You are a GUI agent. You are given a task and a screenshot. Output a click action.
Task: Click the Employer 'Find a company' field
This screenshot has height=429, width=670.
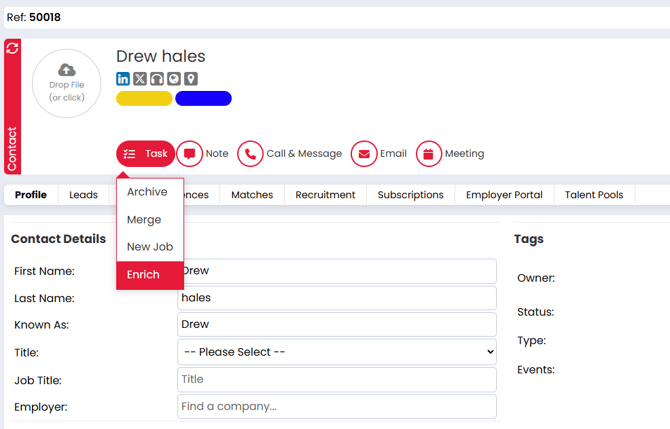336,406
